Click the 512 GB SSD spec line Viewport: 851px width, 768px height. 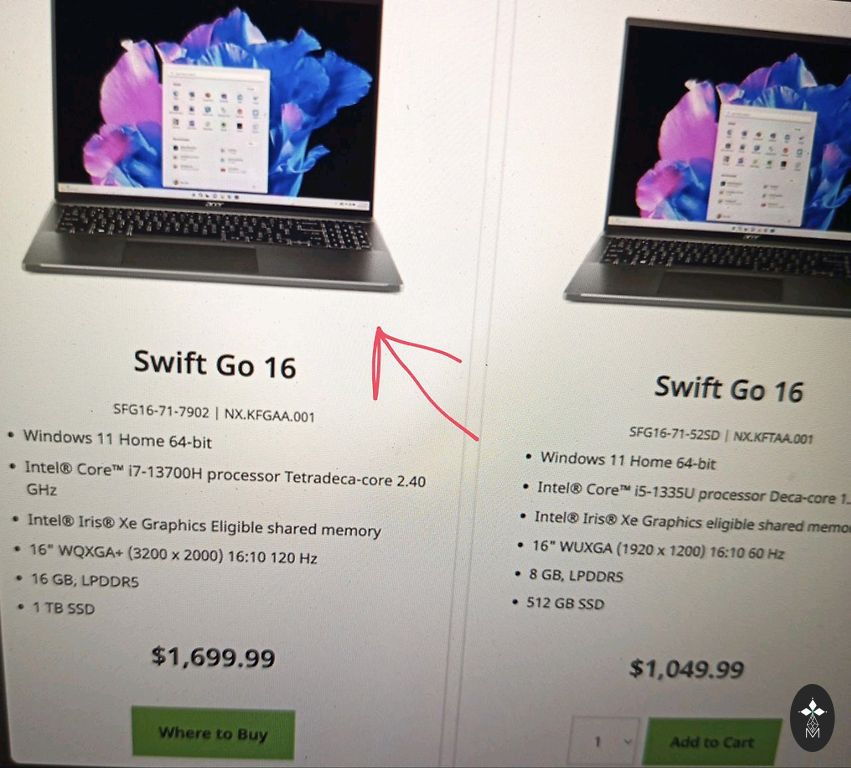(x=565, y=602)
